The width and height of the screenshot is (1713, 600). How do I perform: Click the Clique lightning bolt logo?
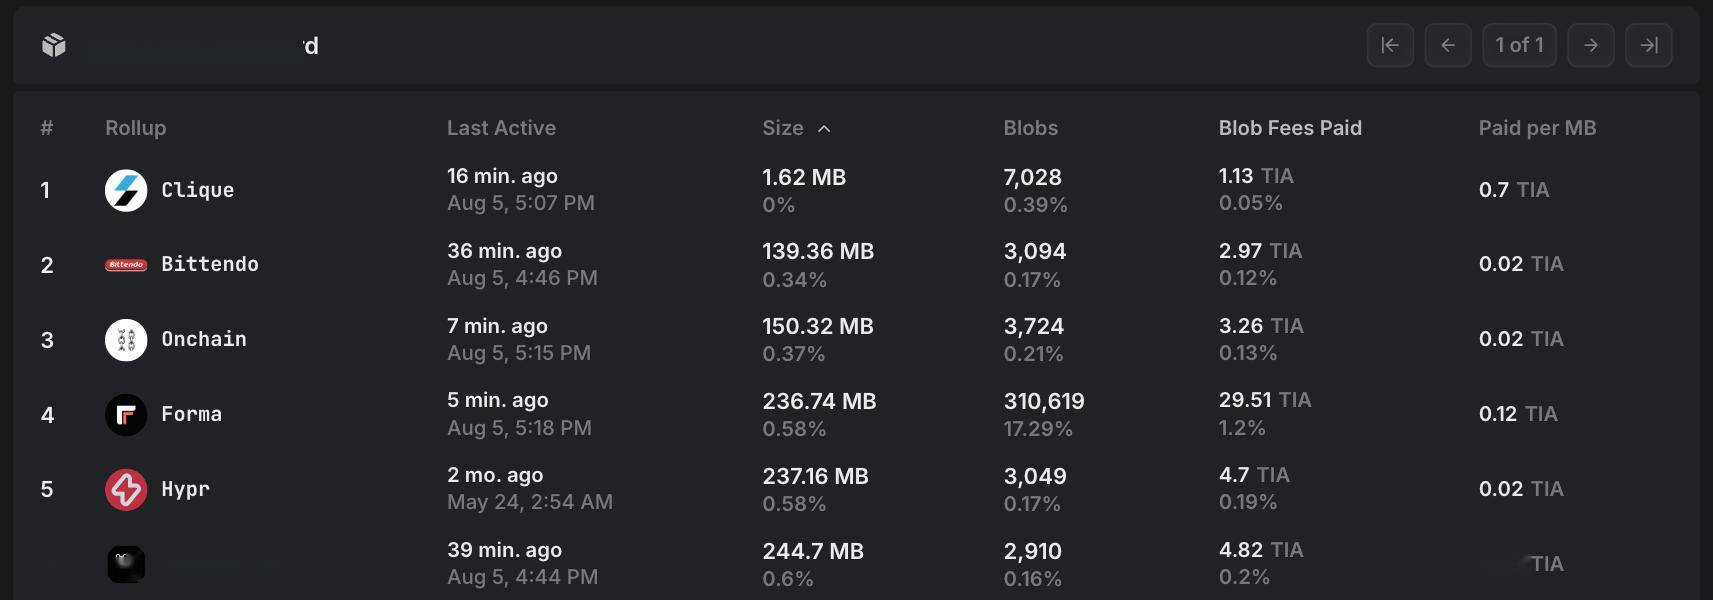(126, 190)
